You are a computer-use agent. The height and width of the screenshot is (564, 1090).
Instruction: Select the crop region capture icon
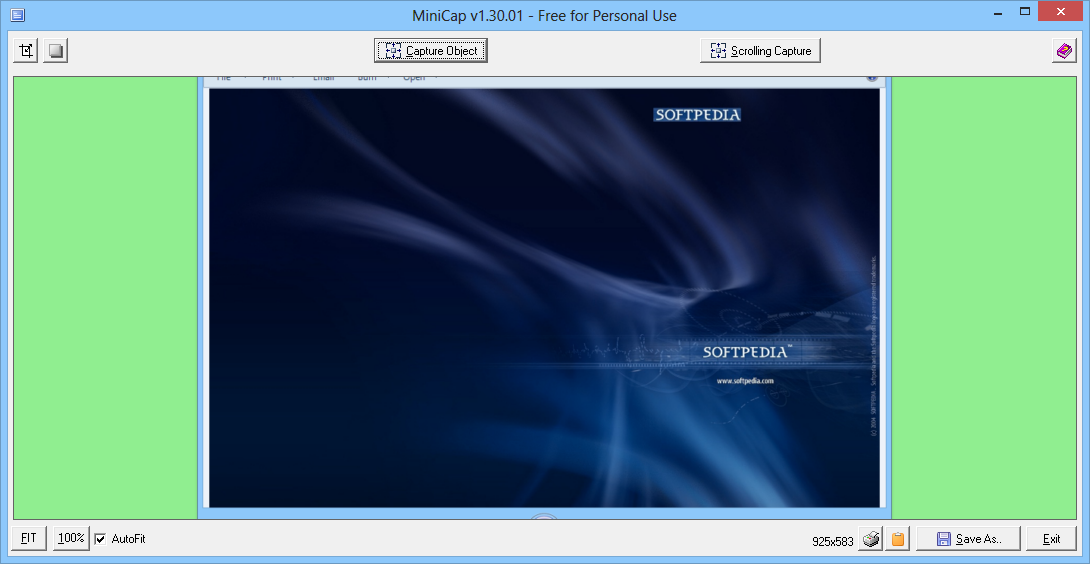(26, 51)
